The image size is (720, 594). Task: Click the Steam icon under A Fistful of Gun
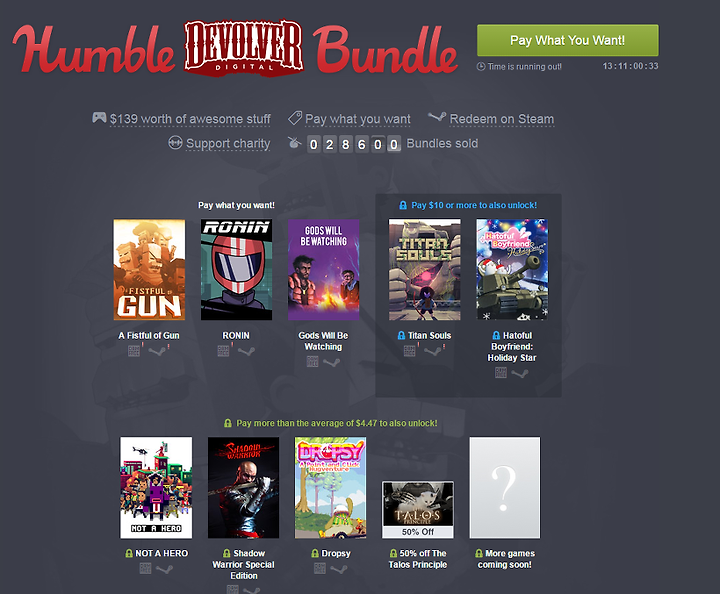(x=158, y=351)
